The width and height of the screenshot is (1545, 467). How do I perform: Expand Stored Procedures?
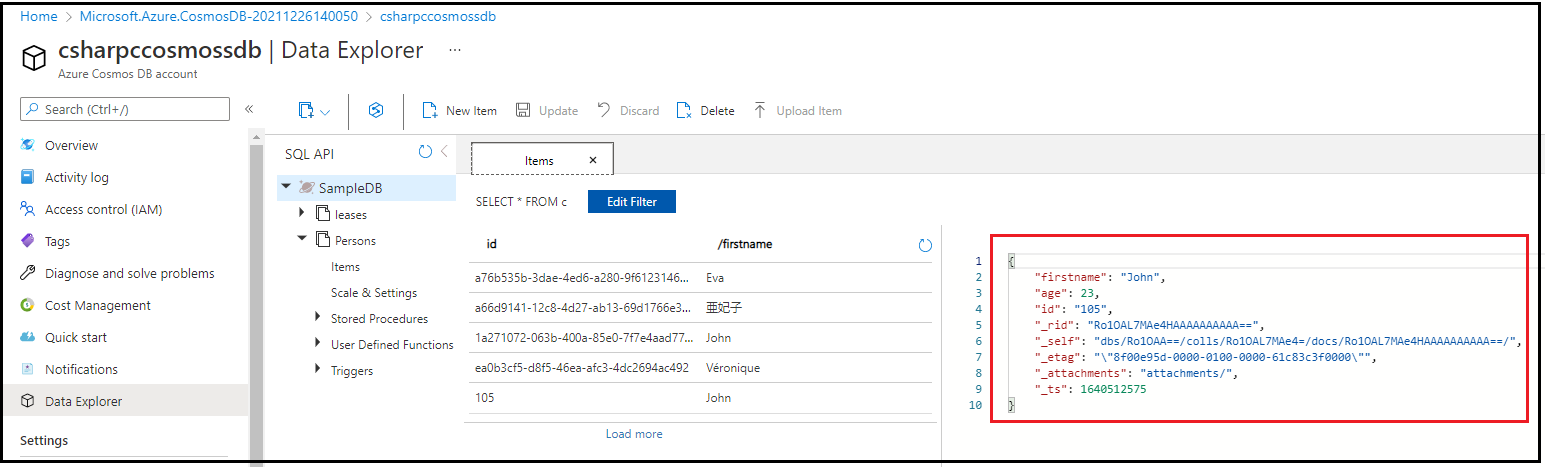point(319,318)
